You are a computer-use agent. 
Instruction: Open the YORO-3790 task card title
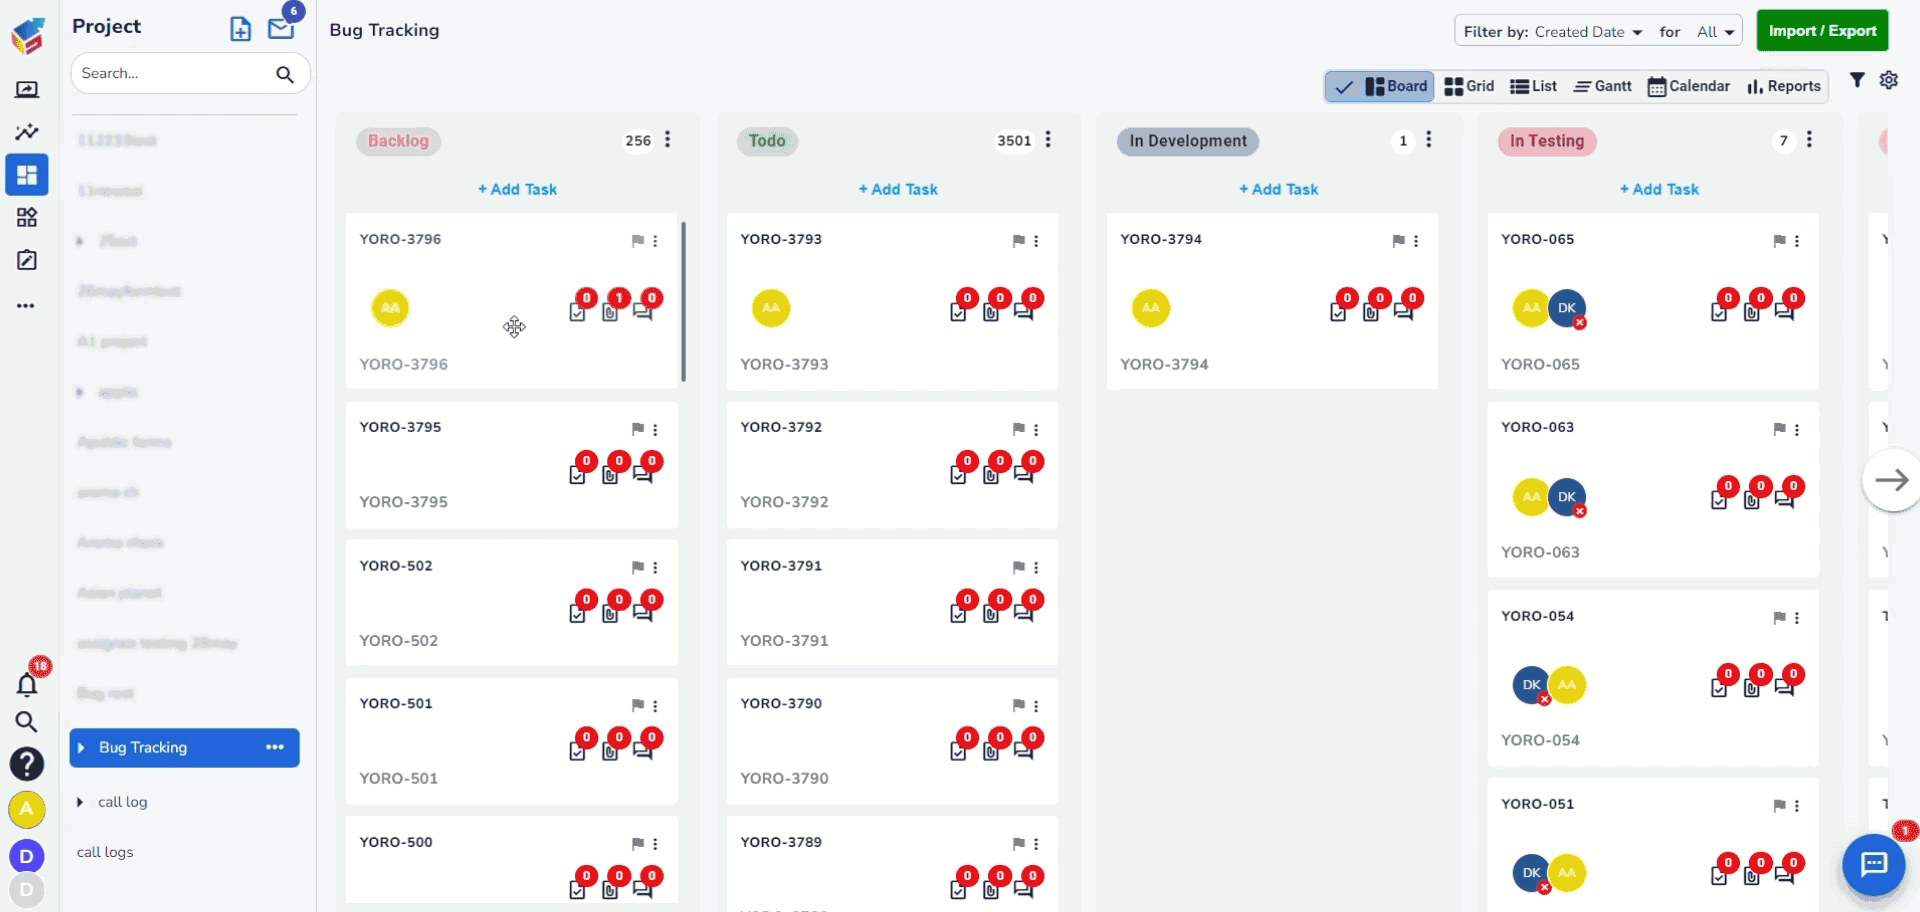pos(781,704)
